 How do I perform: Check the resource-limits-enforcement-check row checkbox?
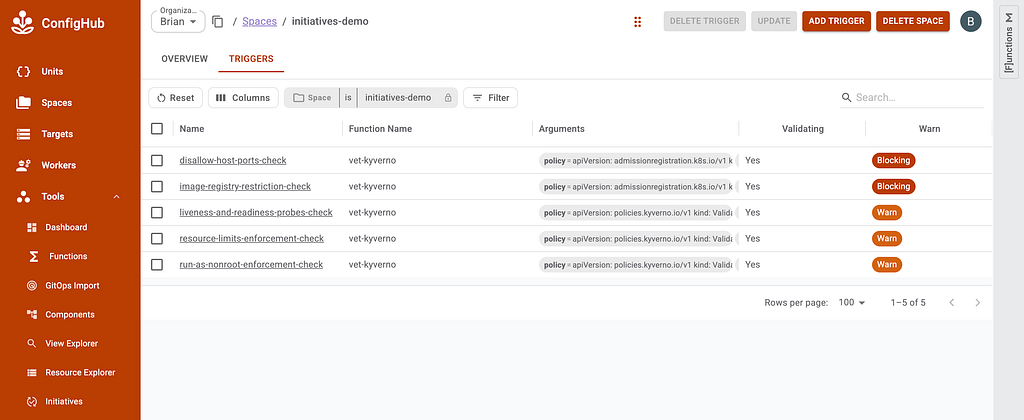157,238
